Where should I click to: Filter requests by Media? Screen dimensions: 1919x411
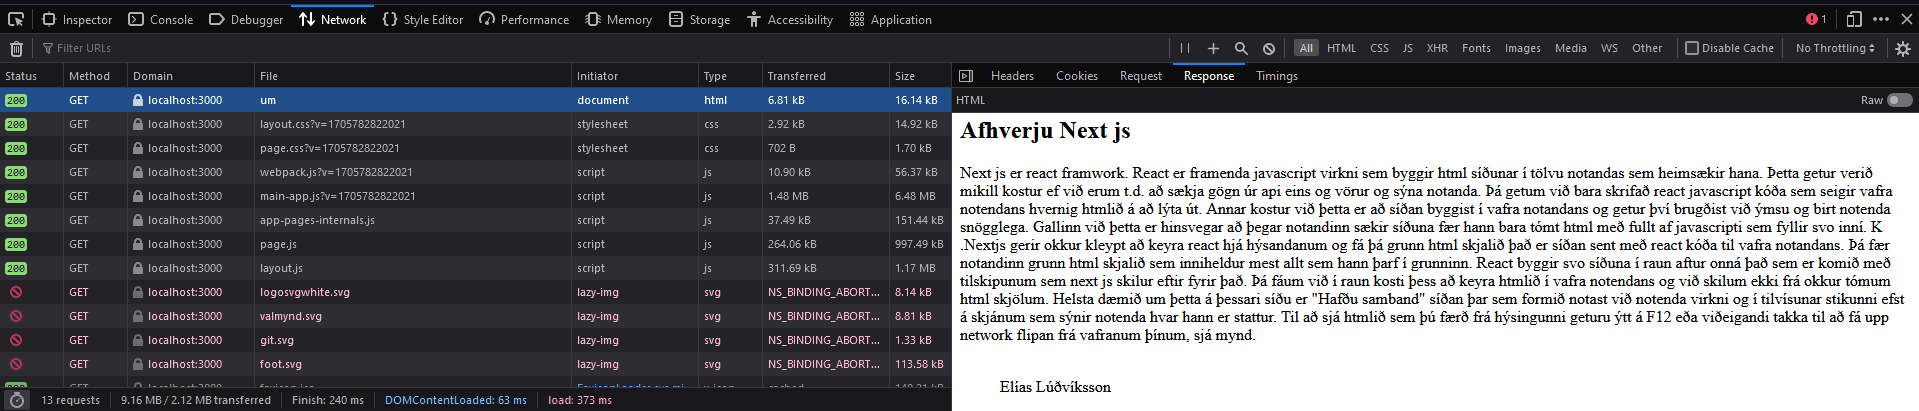tap(1571, 48)
